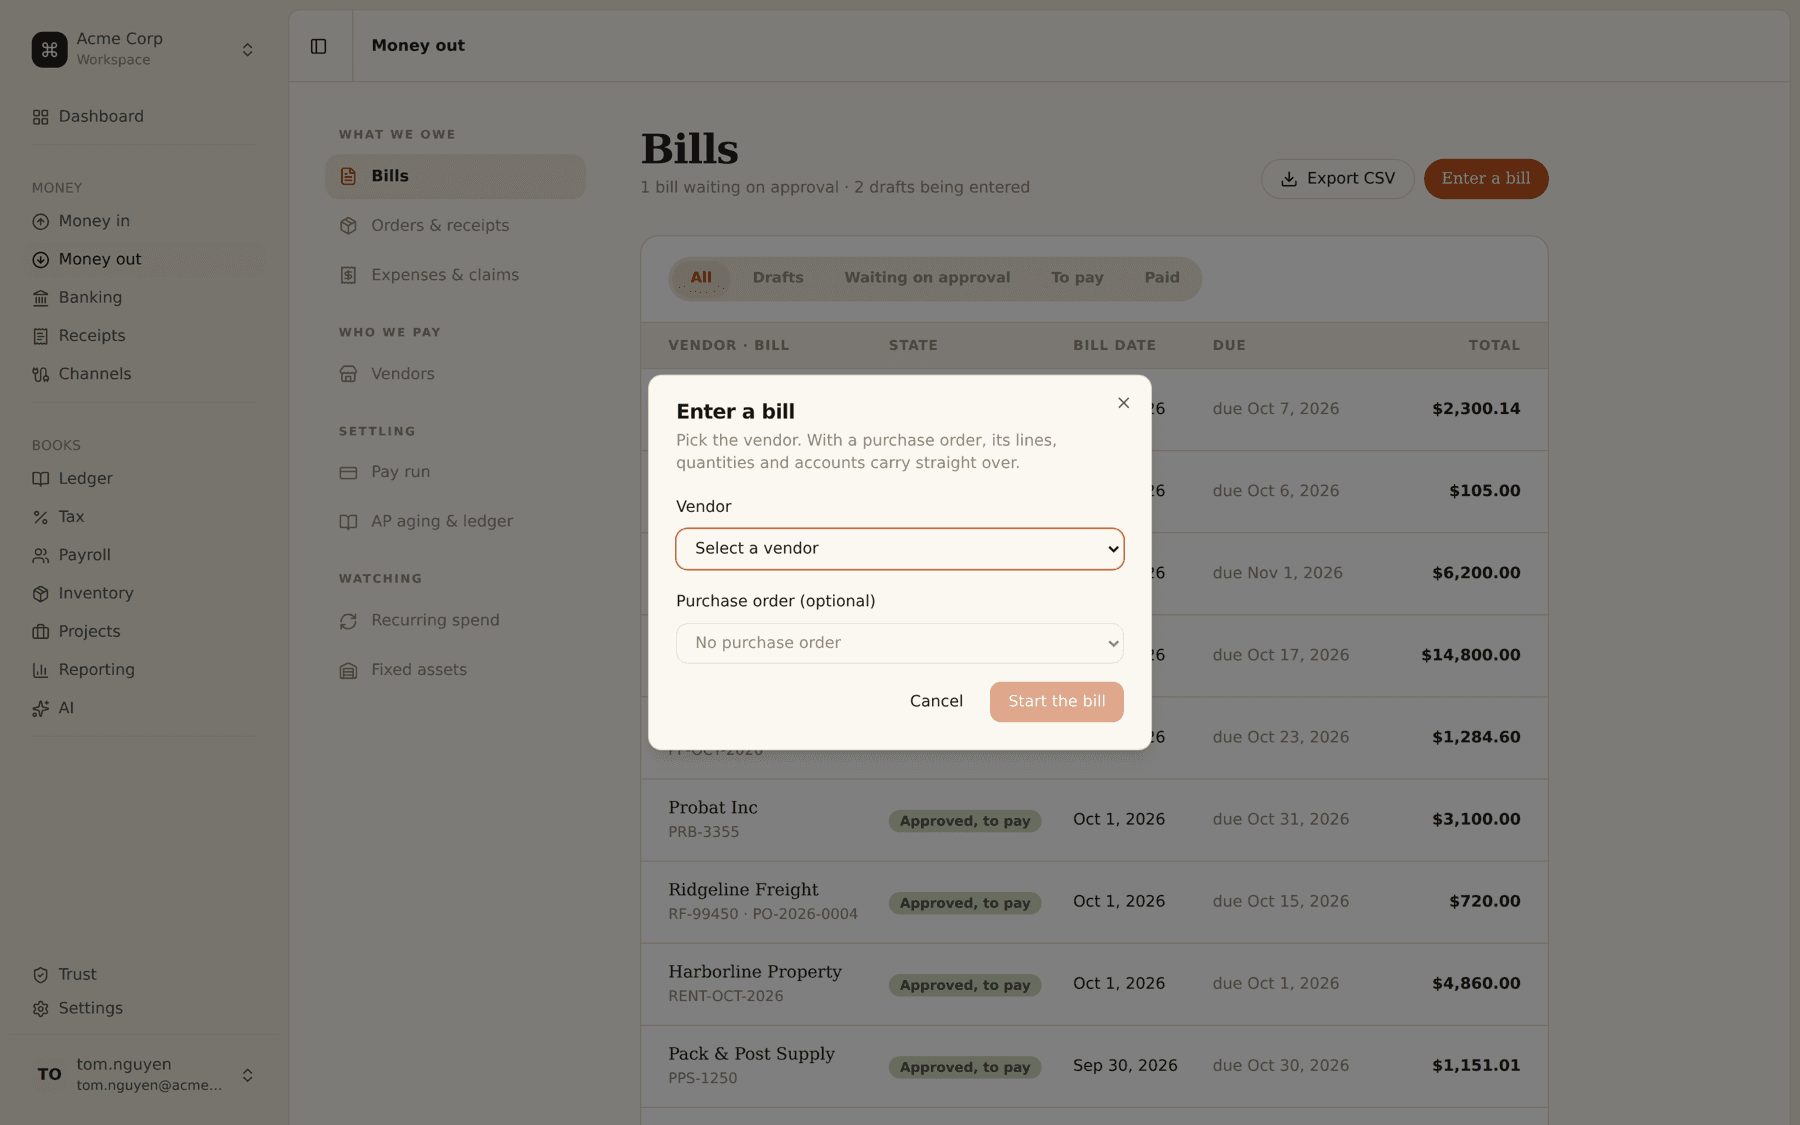Click the Trust shield icon
Screen dimensions: 1800x1125
pos(40,975)
